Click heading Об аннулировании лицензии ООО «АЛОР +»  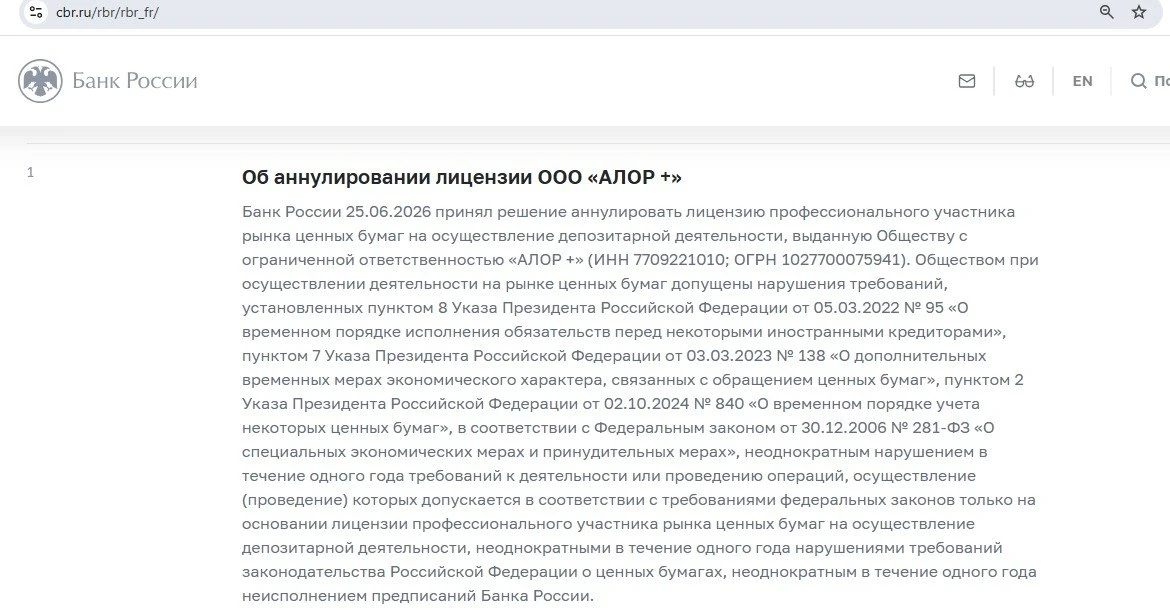[x=462, y=177]
